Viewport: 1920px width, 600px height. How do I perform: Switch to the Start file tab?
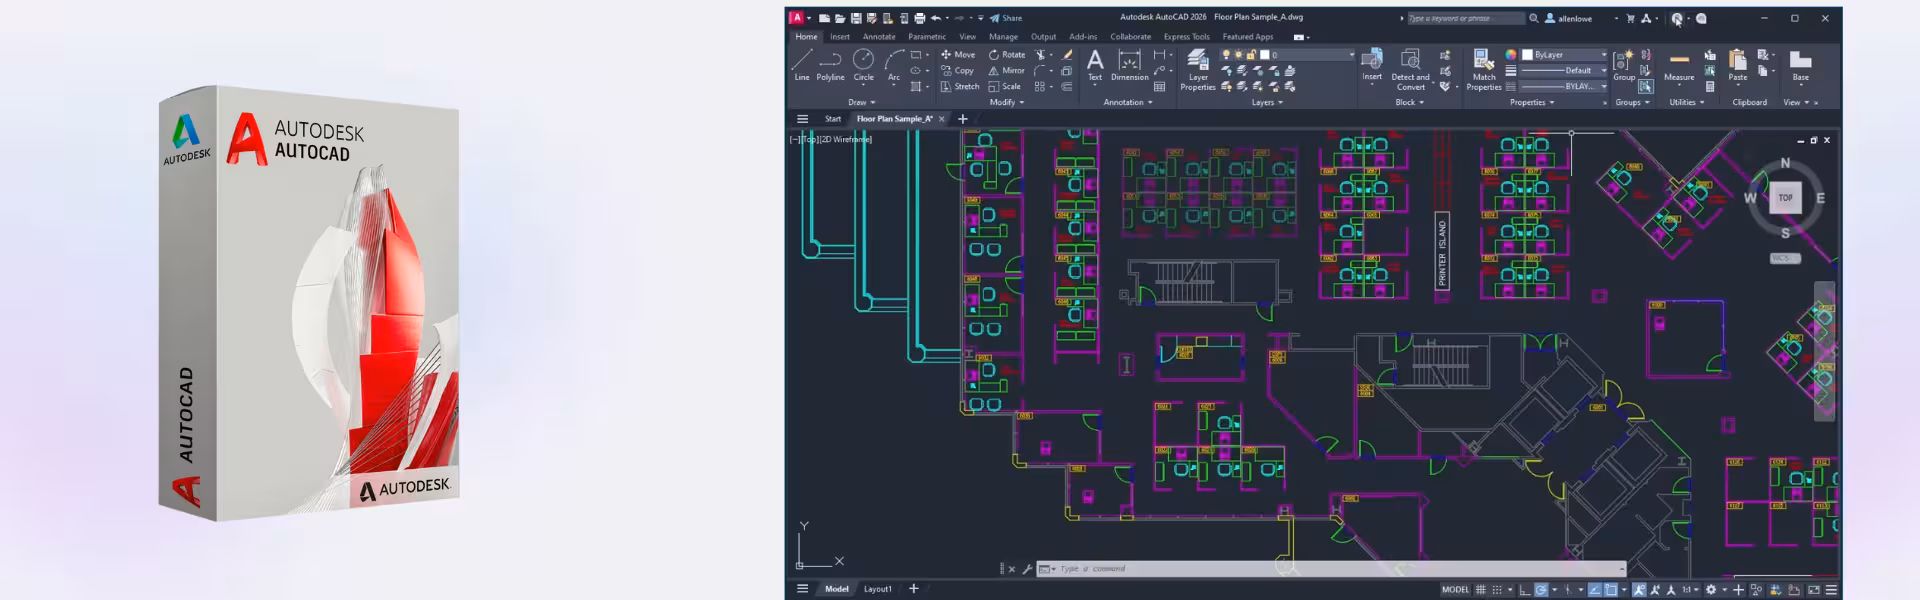point(833,119)
